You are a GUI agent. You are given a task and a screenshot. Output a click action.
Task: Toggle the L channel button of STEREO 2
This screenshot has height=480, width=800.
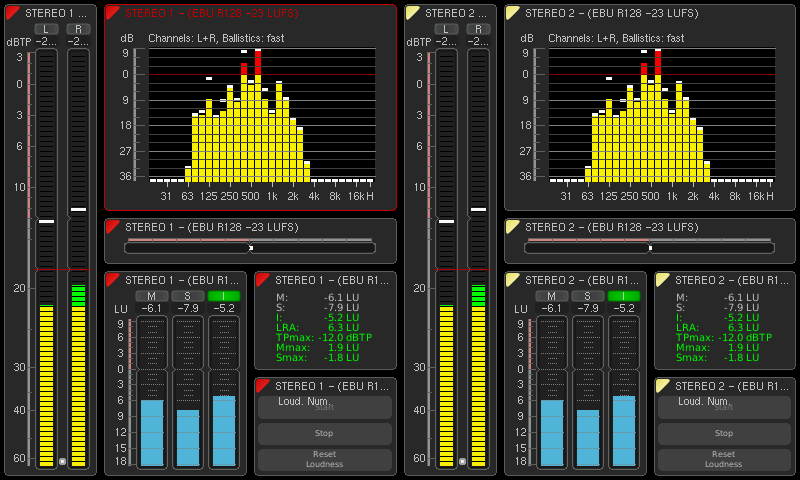coord(446,29)
